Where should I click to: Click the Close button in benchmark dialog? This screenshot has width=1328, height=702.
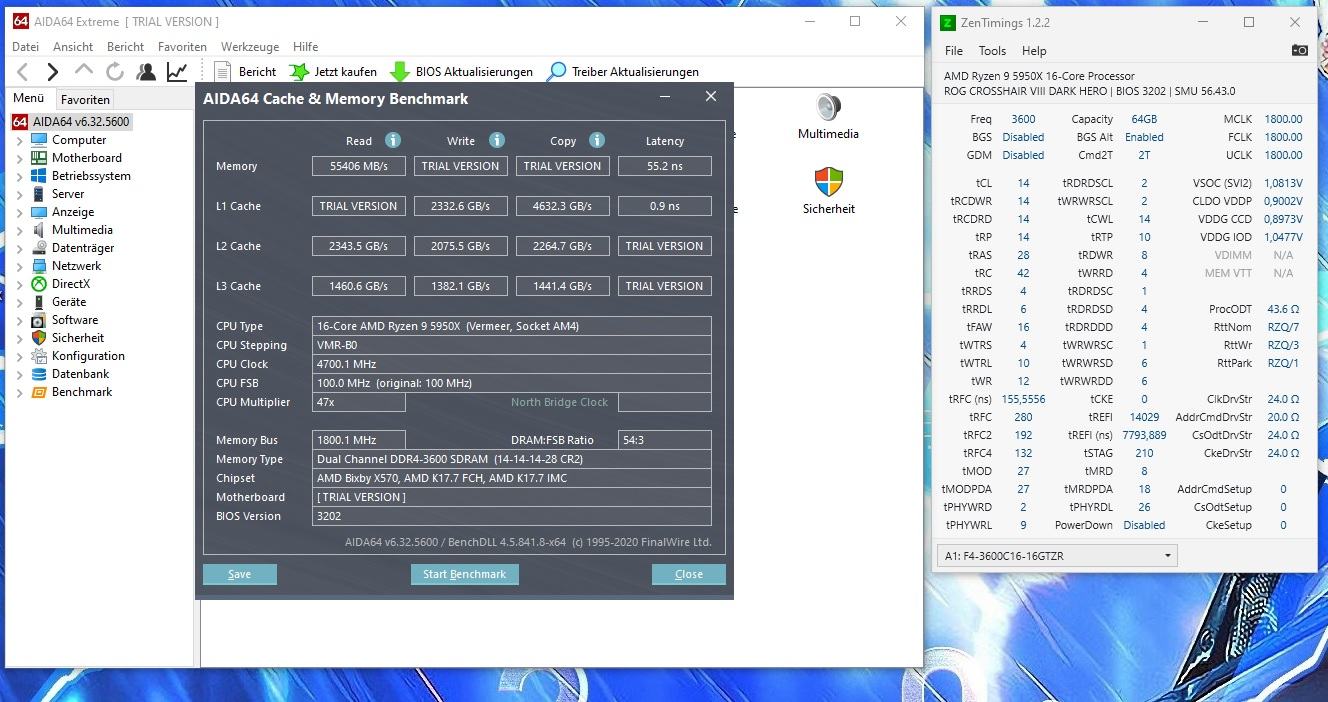688,574
